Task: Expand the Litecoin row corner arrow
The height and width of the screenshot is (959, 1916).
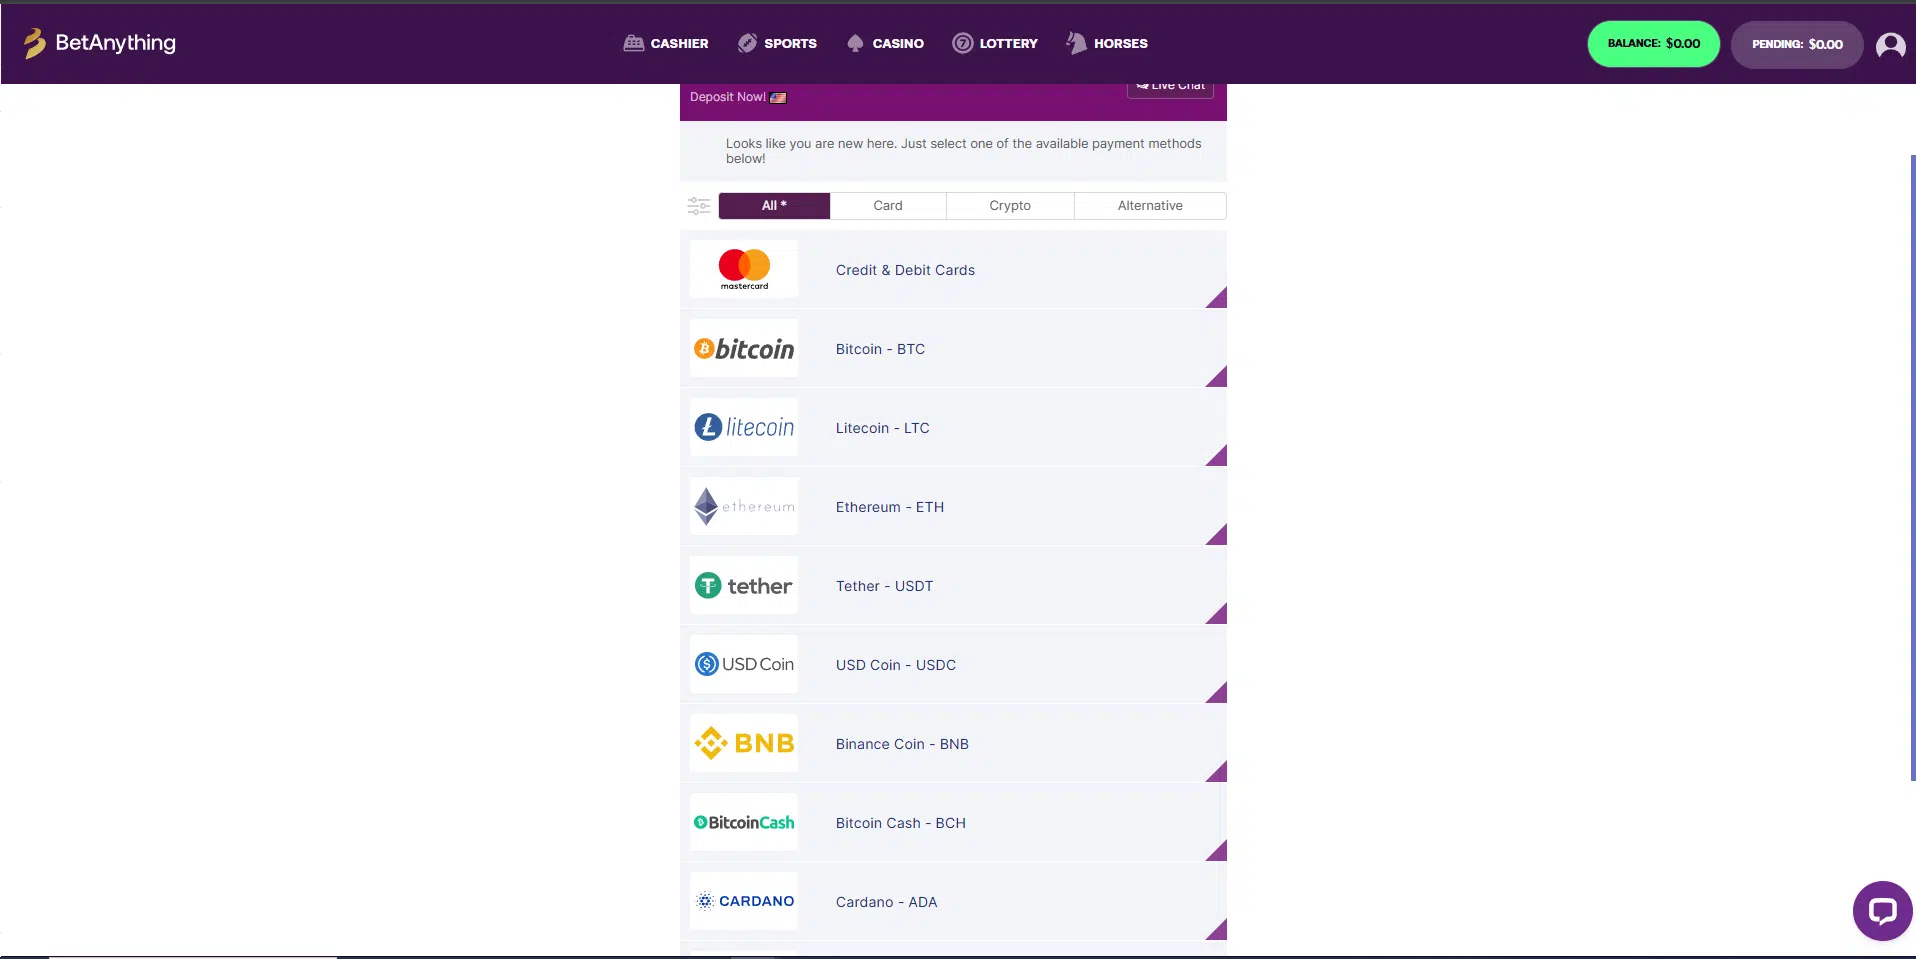Action: pyautogui.click(x=1219, y=458)
